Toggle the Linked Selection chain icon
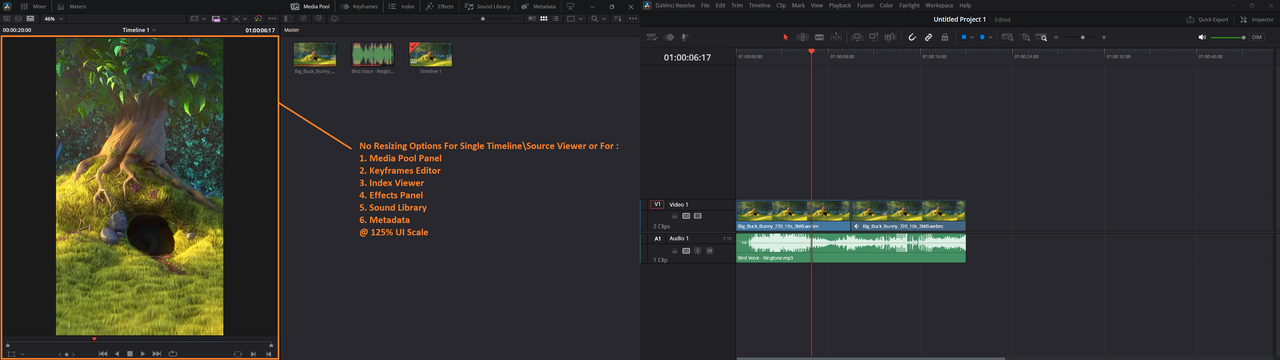 click(x=928, y=37)
